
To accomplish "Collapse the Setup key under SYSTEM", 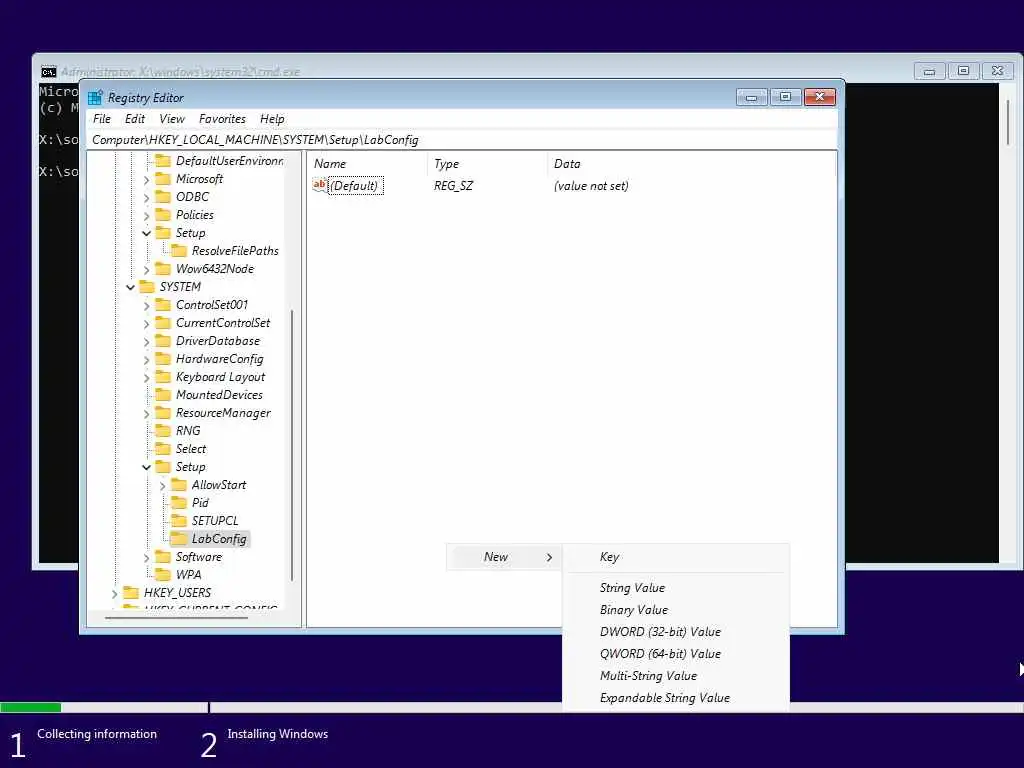I will 146,467.
